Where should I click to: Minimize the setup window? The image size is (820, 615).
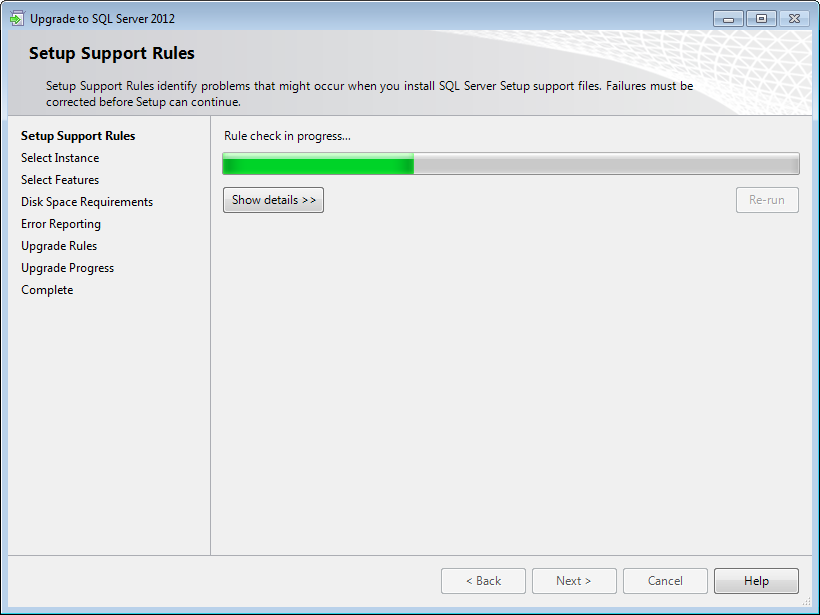pyautogui.click(x=728, y=18)
